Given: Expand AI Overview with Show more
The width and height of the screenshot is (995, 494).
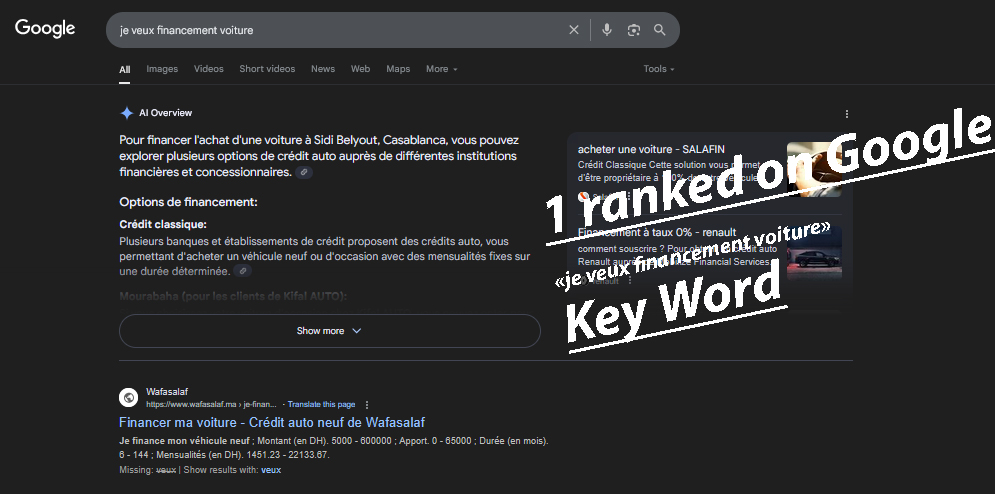Looking at the screenshot, I should click(x=330, y=331).
